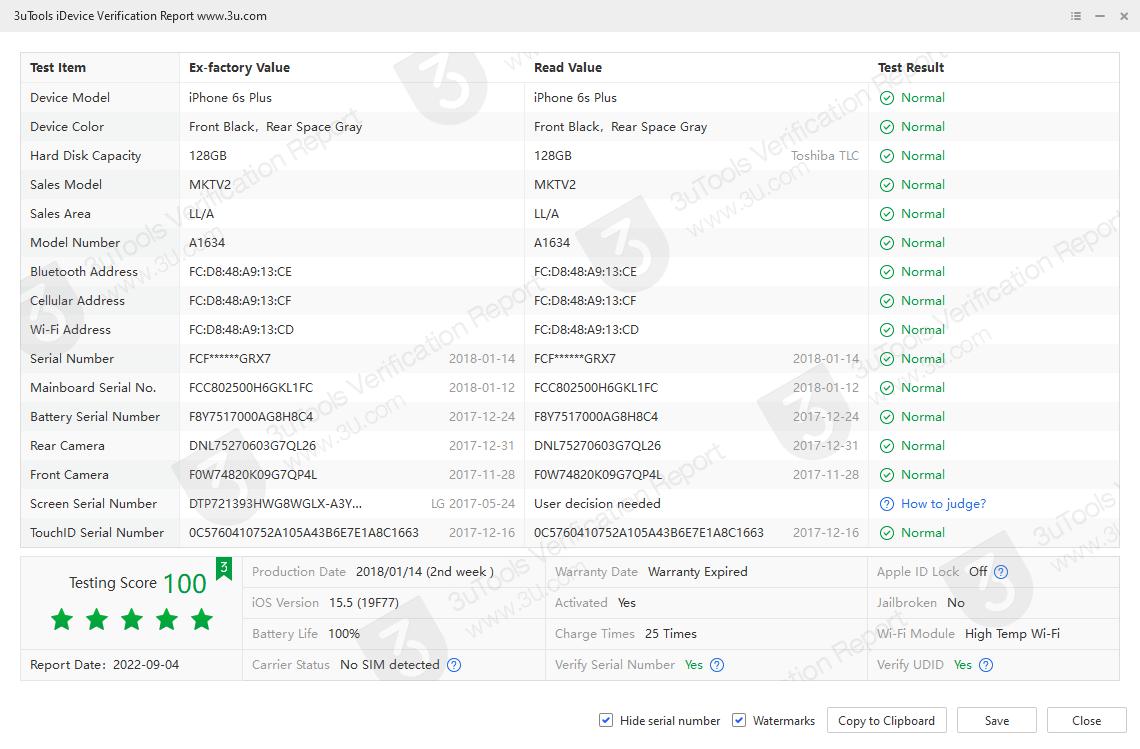Image resolution: width=1140 pixels, height=749 pixels.
Task: Click help icon next to Verify UDID
Action: [986, 665]
